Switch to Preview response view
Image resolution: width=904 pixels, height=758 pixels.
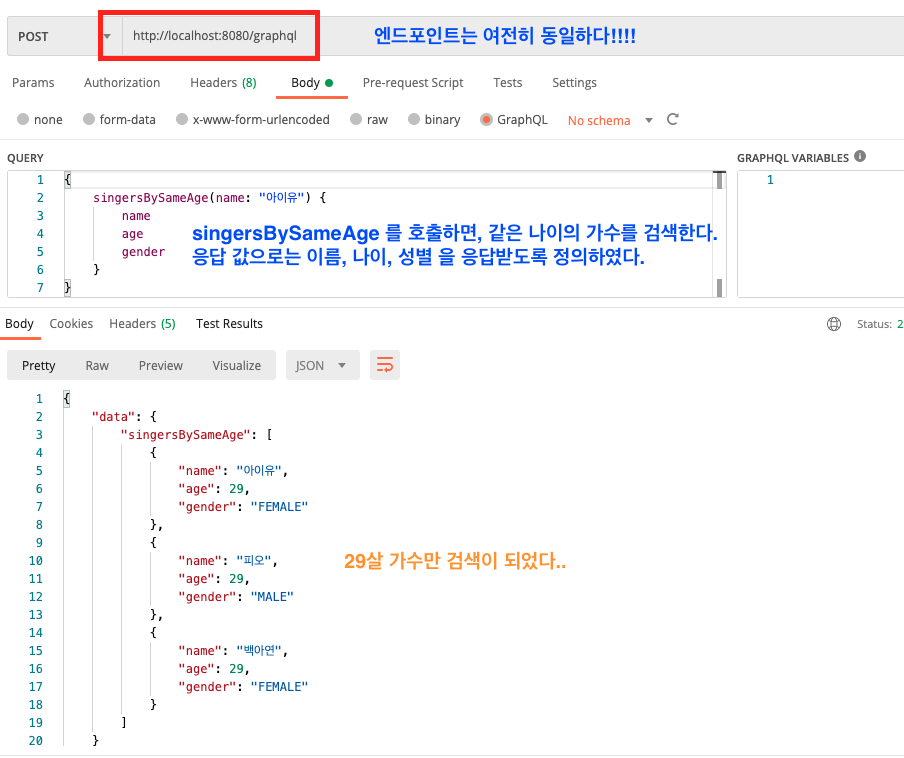[160, 365]
